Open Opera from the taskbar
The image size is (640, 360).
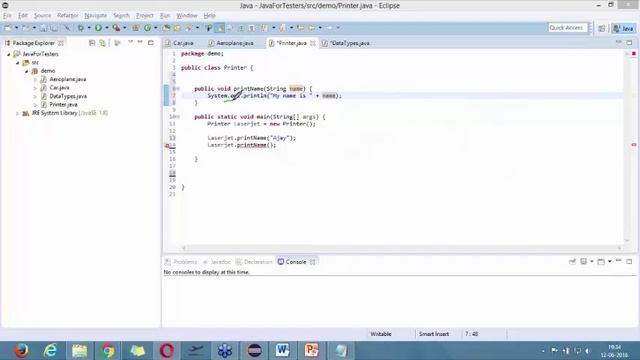(x=167, y=351)
